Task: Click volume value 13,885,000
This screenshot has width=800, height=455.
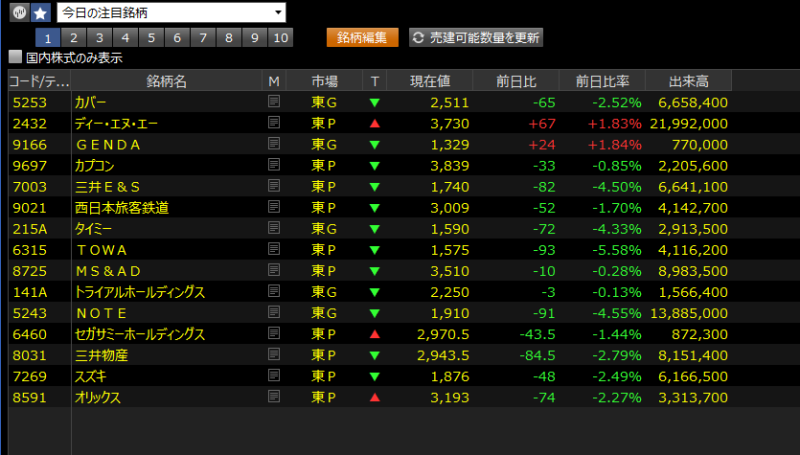Action: [x=689, y=313]
